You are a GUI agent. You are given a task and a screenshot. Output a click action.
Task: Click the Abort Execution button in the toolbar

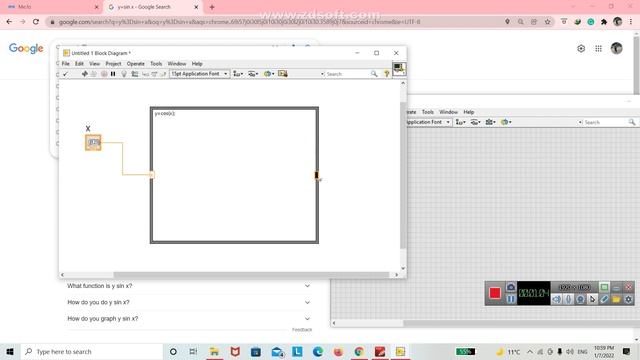(104, 74)
